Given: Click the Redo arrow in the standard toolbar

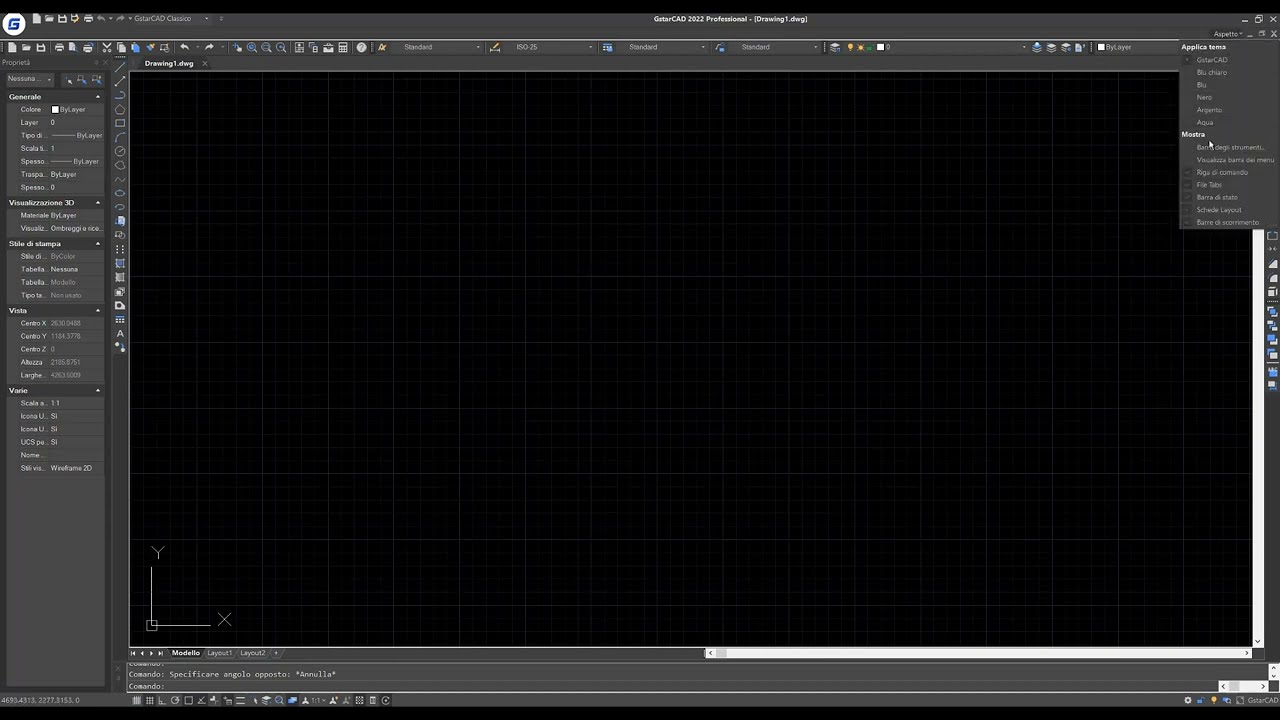Looking at the screenshot, I should (209, 47).
